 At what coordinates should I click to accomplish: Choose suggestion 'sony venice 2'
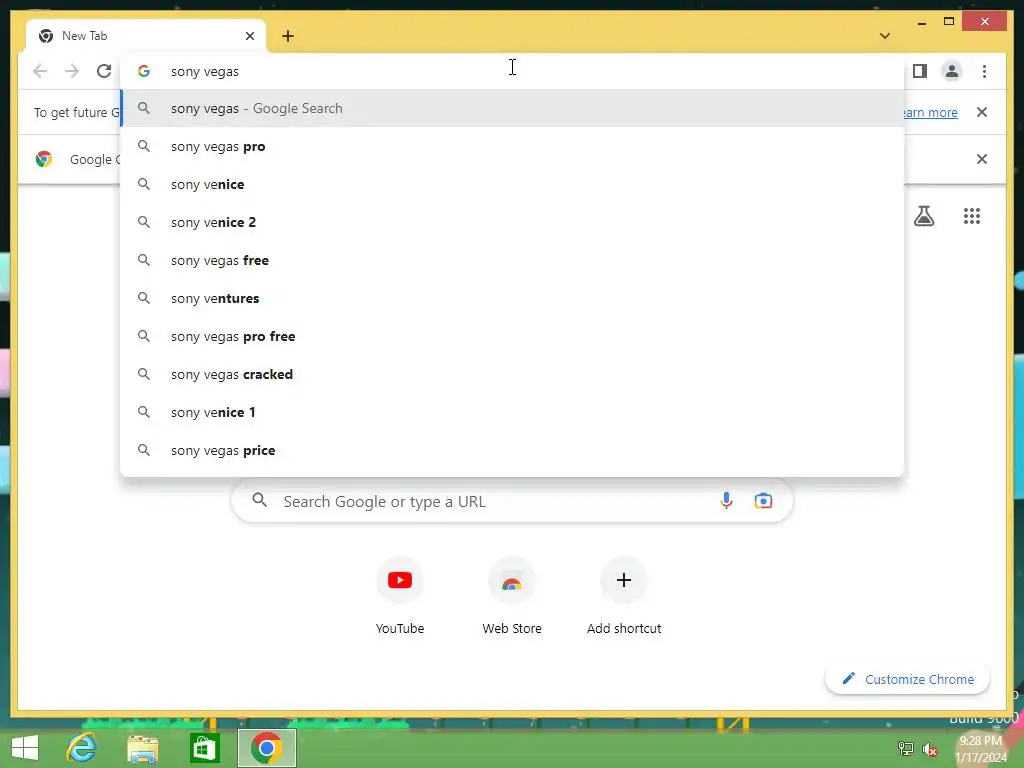(513, 222)
